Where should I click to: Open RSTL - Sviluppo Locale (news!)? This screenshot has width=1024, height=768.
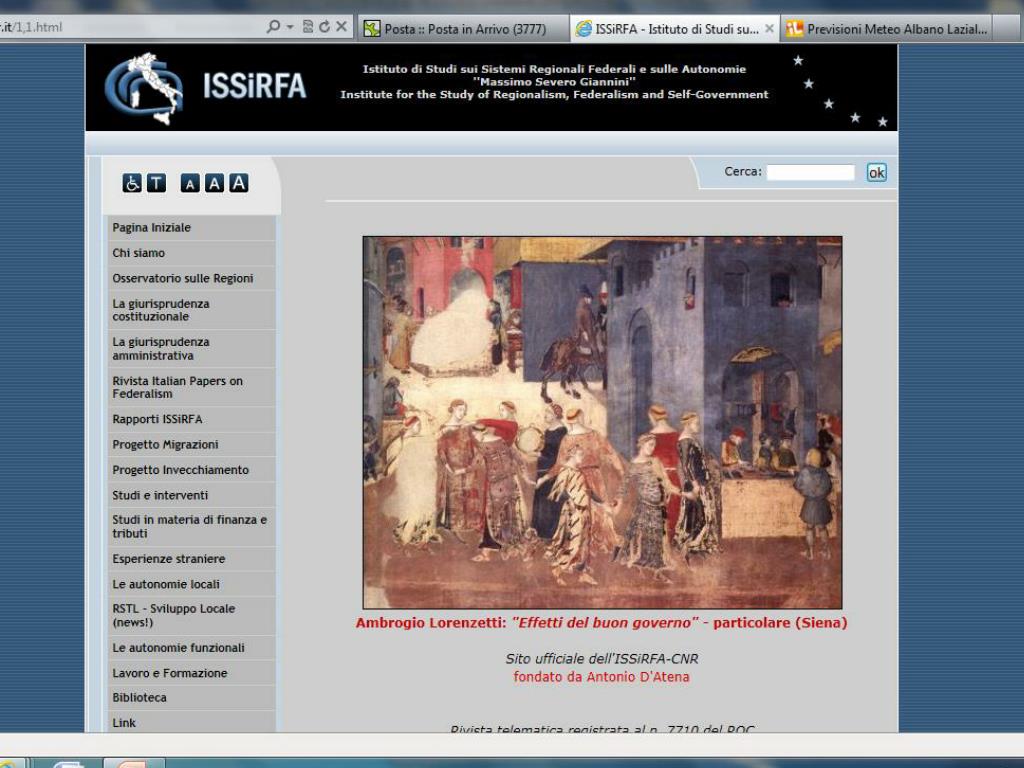(x=191, y=616)
